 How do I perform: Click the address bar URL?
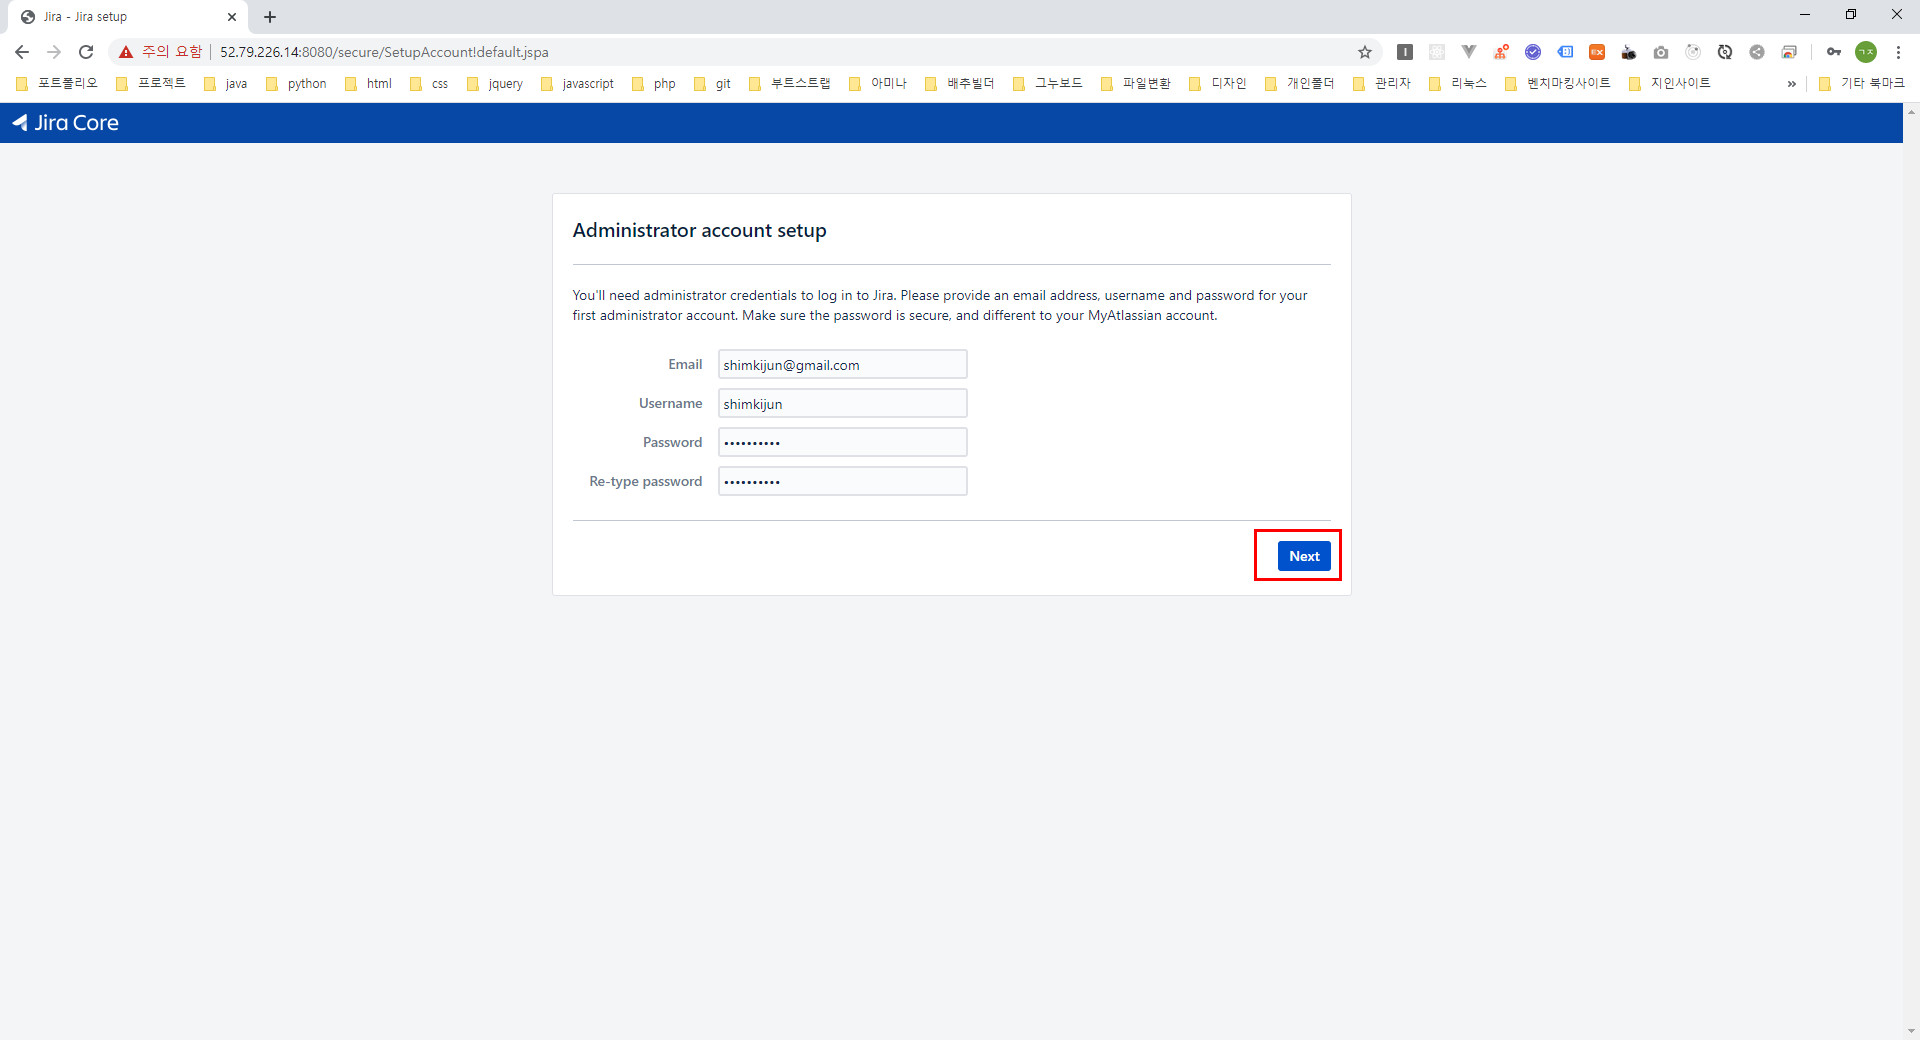click(x=384, y=52)
